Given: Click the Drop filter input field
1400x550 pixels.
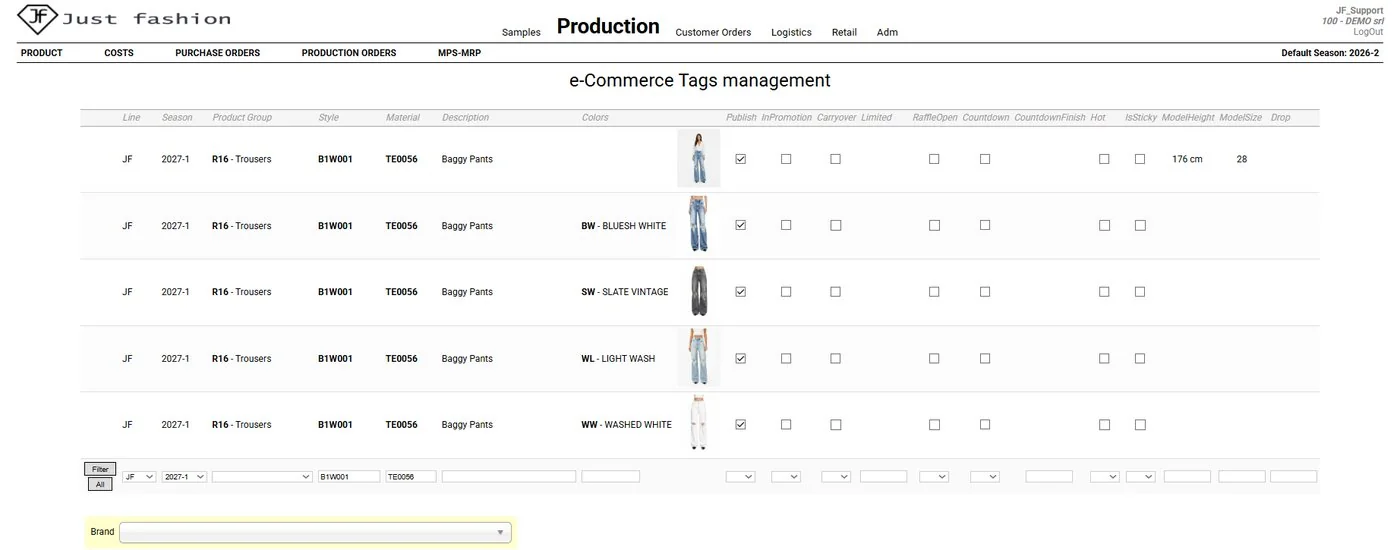Looking at the screenshot, I should pyautogui.click(x=1294, y=477).
